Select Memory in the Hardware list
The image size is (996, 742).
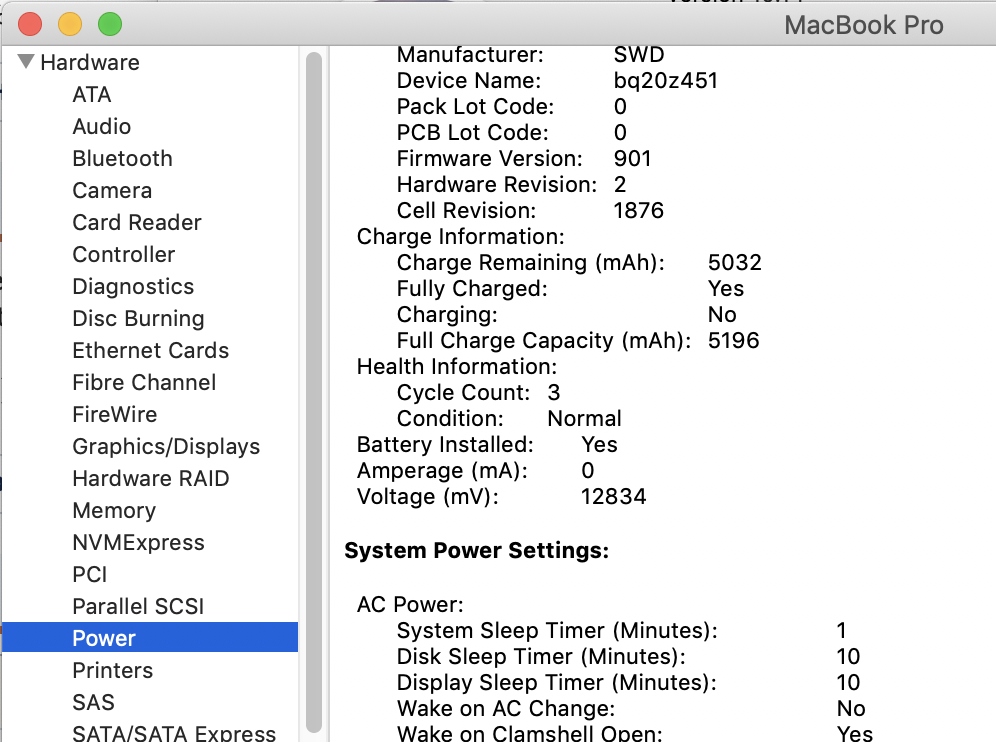[114, 511]
